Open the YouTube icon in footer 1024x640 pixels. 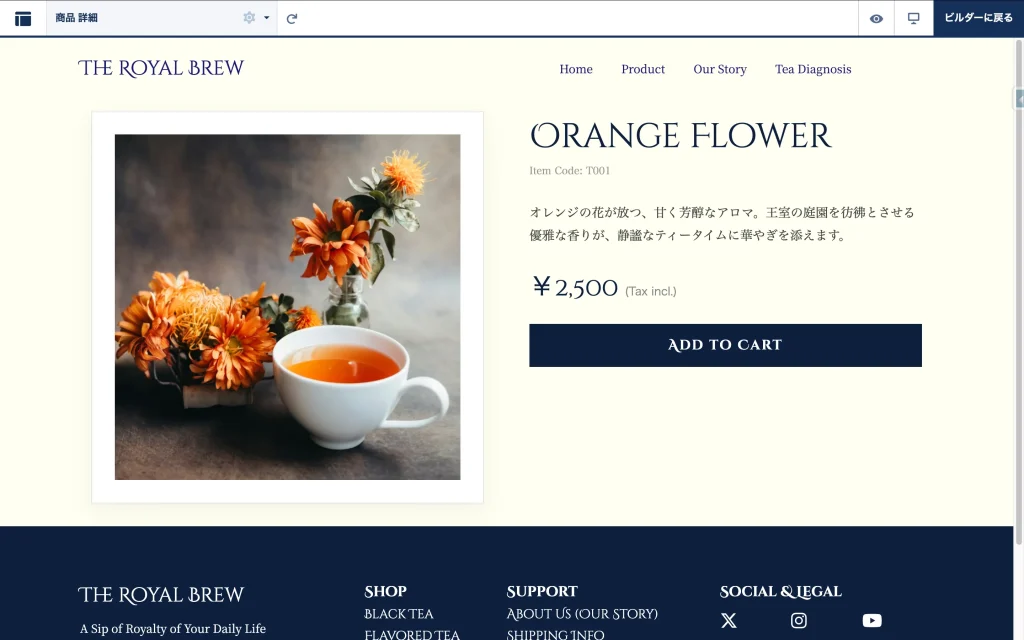(x=872, y=621)
